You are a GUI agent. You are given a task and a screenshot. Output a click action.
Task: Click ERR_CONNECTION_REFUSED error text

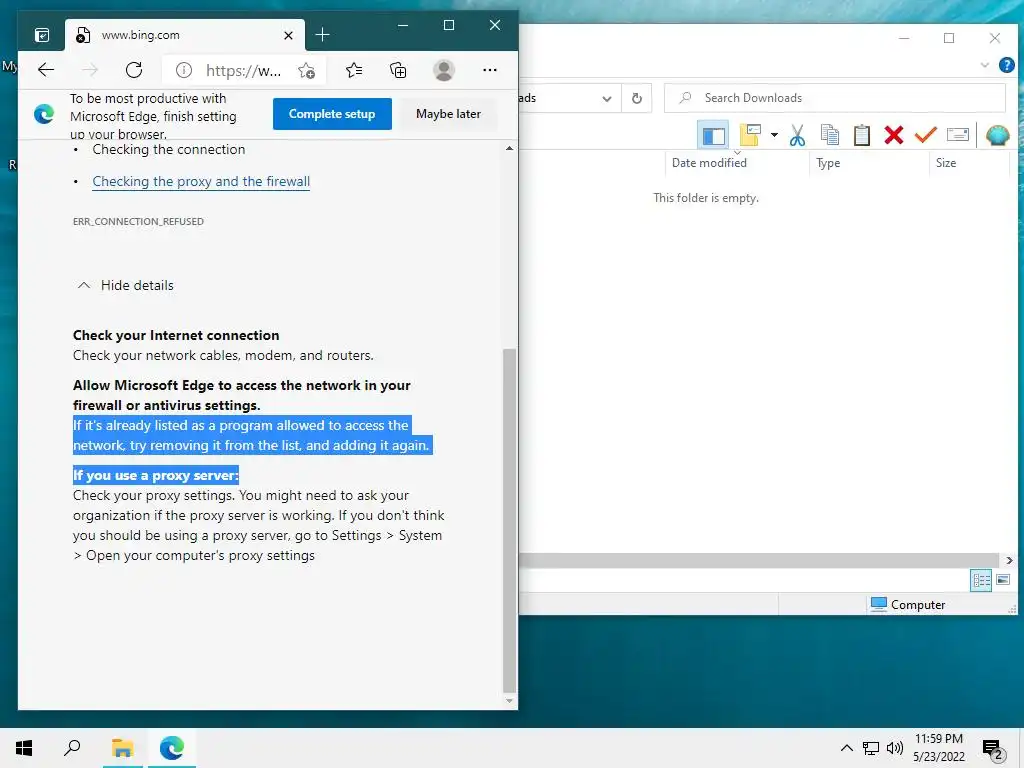click(138, 221)
